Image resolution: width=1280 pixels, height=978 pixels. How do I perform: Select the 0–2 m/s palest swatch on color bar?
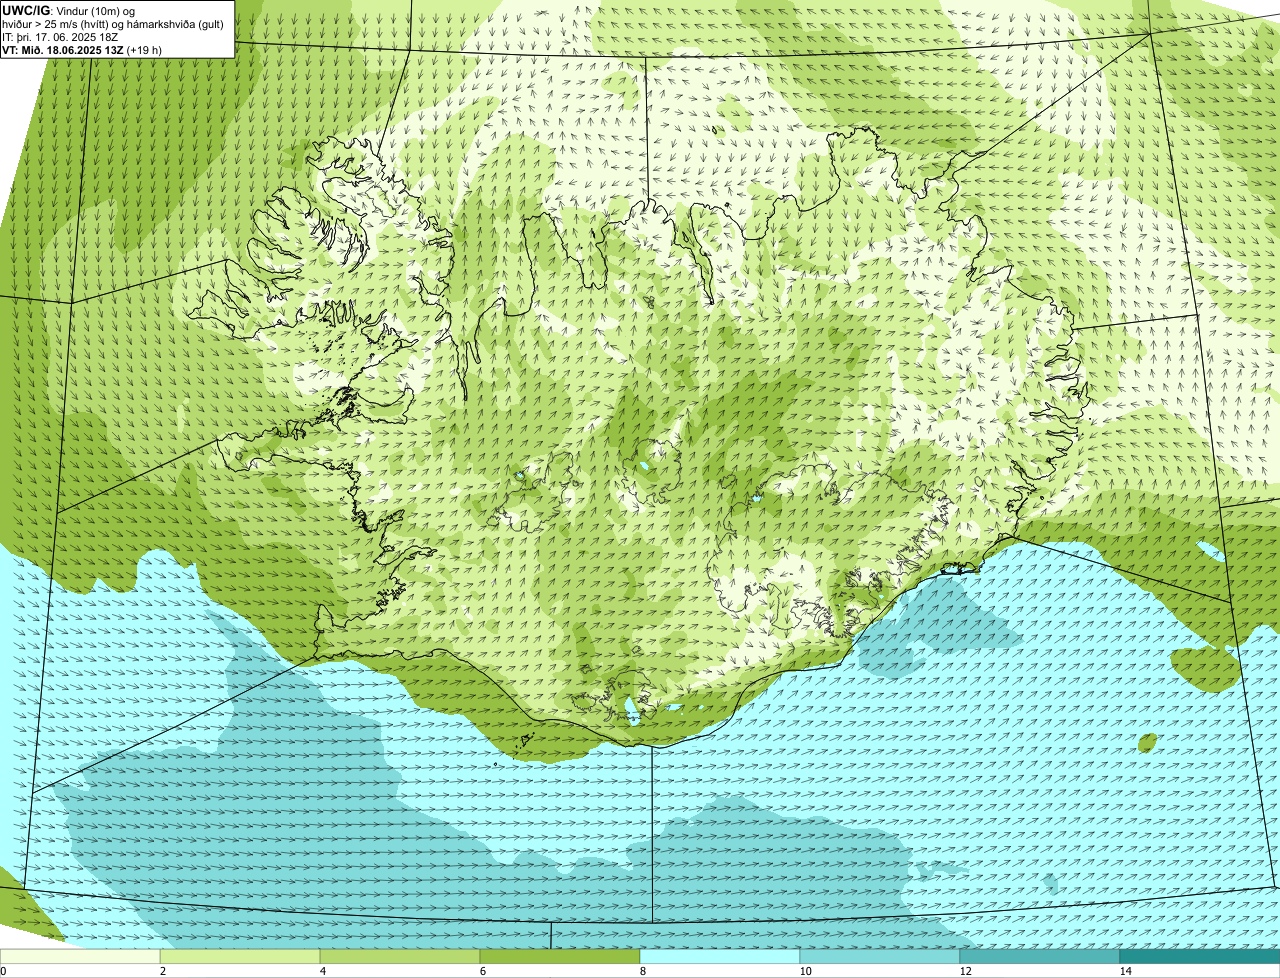tap(80, 956)
